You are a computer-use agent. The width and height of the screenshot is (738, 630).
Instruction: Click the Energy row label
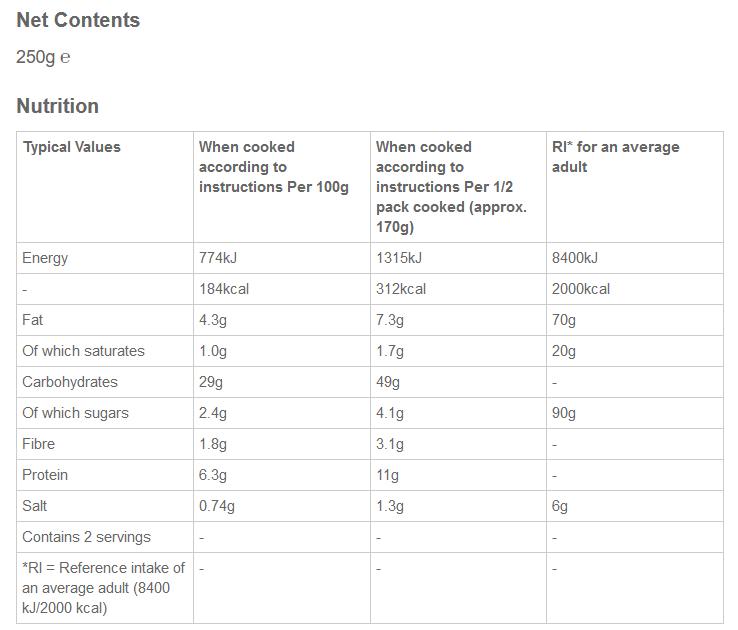[x=45, y=258]
